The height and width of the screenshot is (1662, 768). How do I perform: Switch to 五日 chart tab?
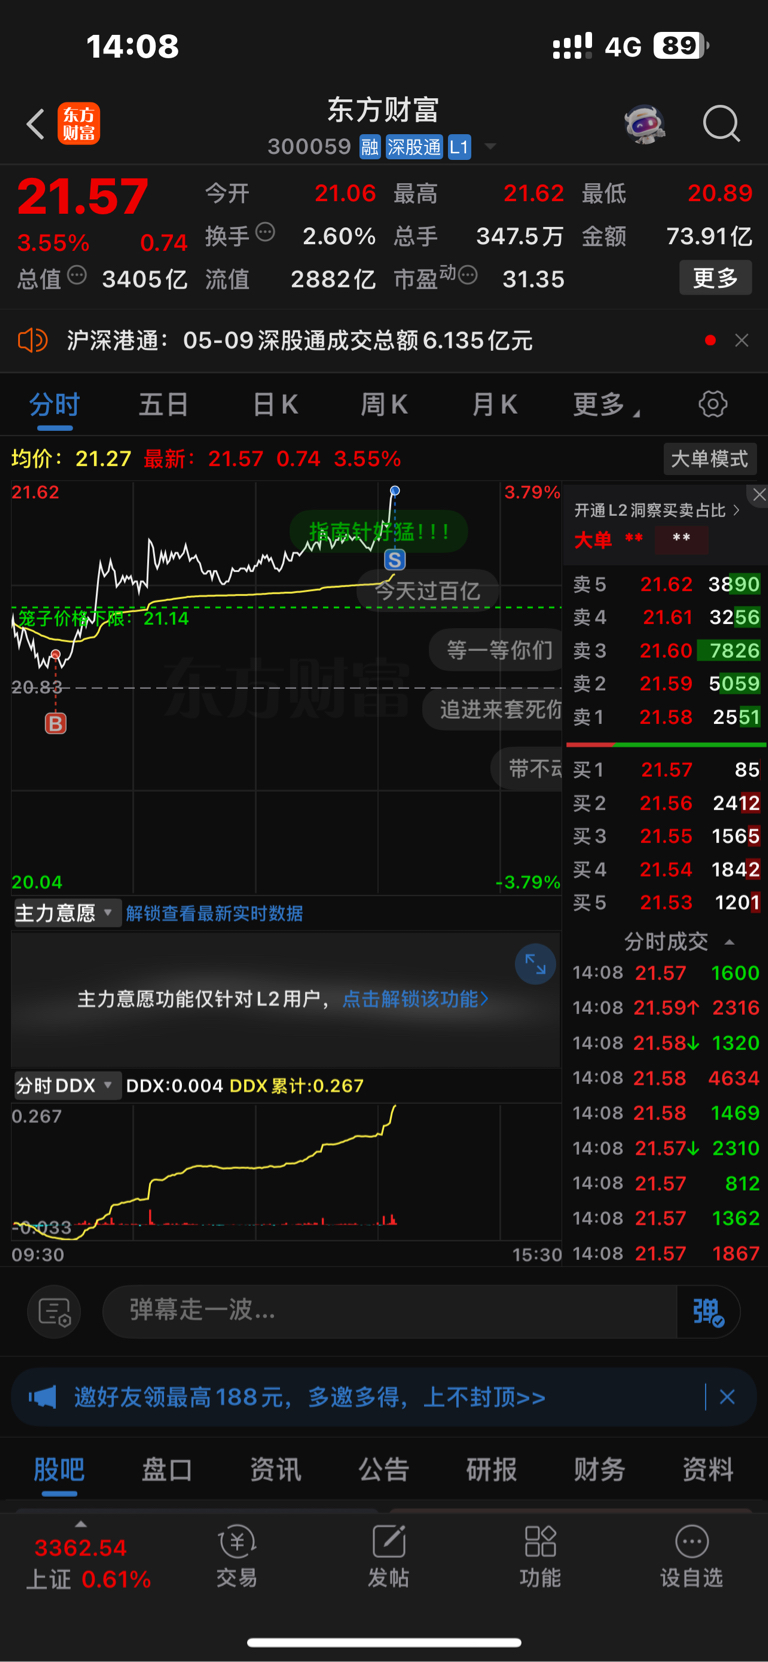click(x=163, y=404)
